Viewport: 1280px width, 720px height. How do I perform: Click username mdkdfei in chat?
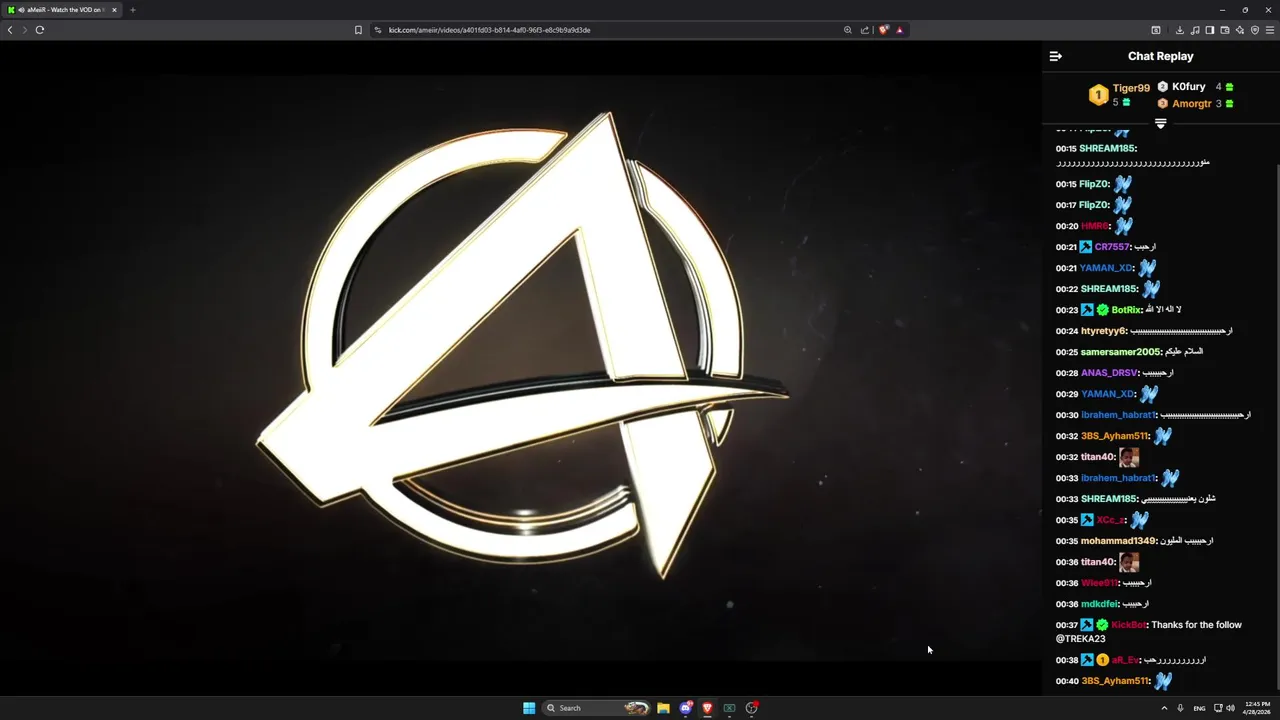pyautogui.click(x=1099, y=604)
